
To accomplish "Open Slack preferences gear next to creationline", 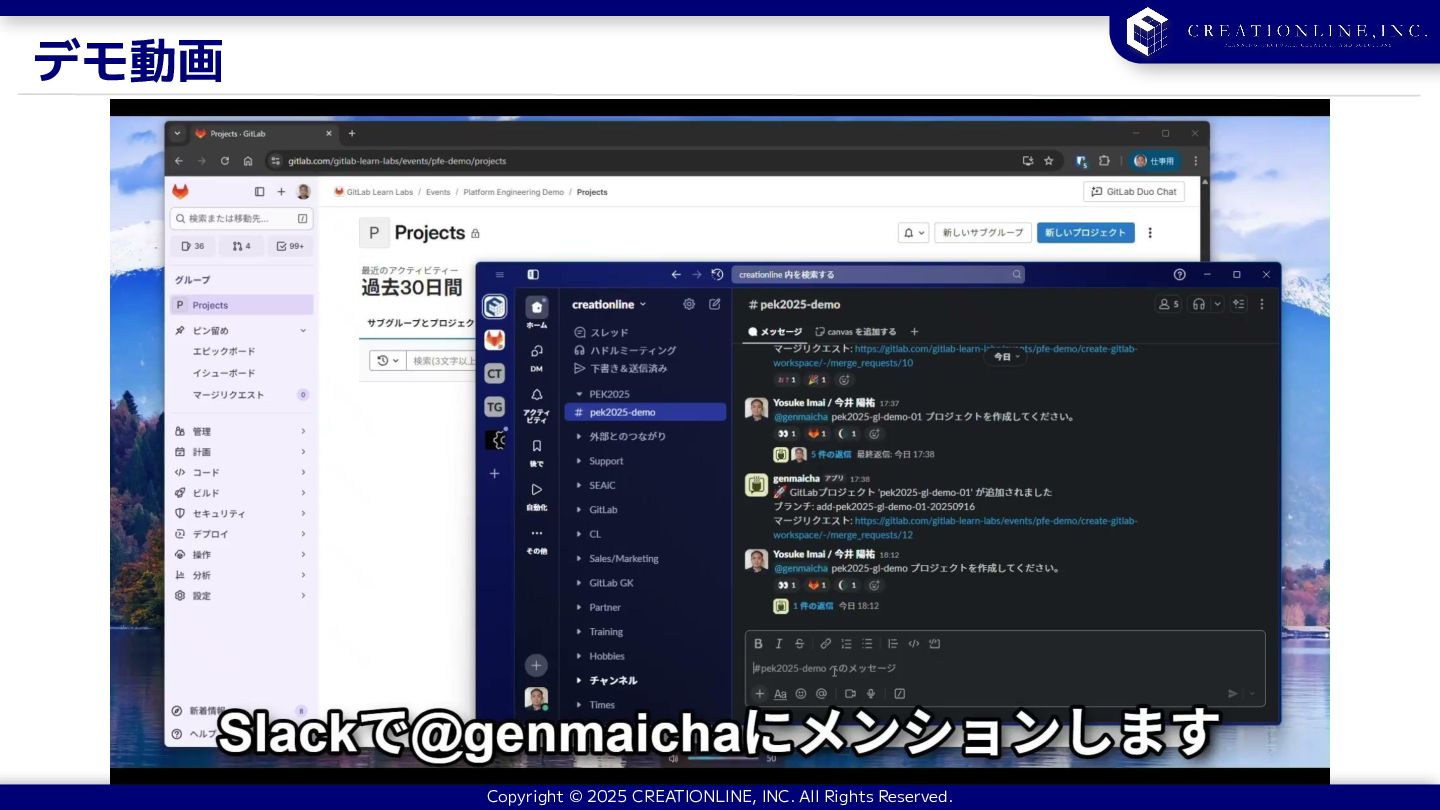I will click(689, 304).
